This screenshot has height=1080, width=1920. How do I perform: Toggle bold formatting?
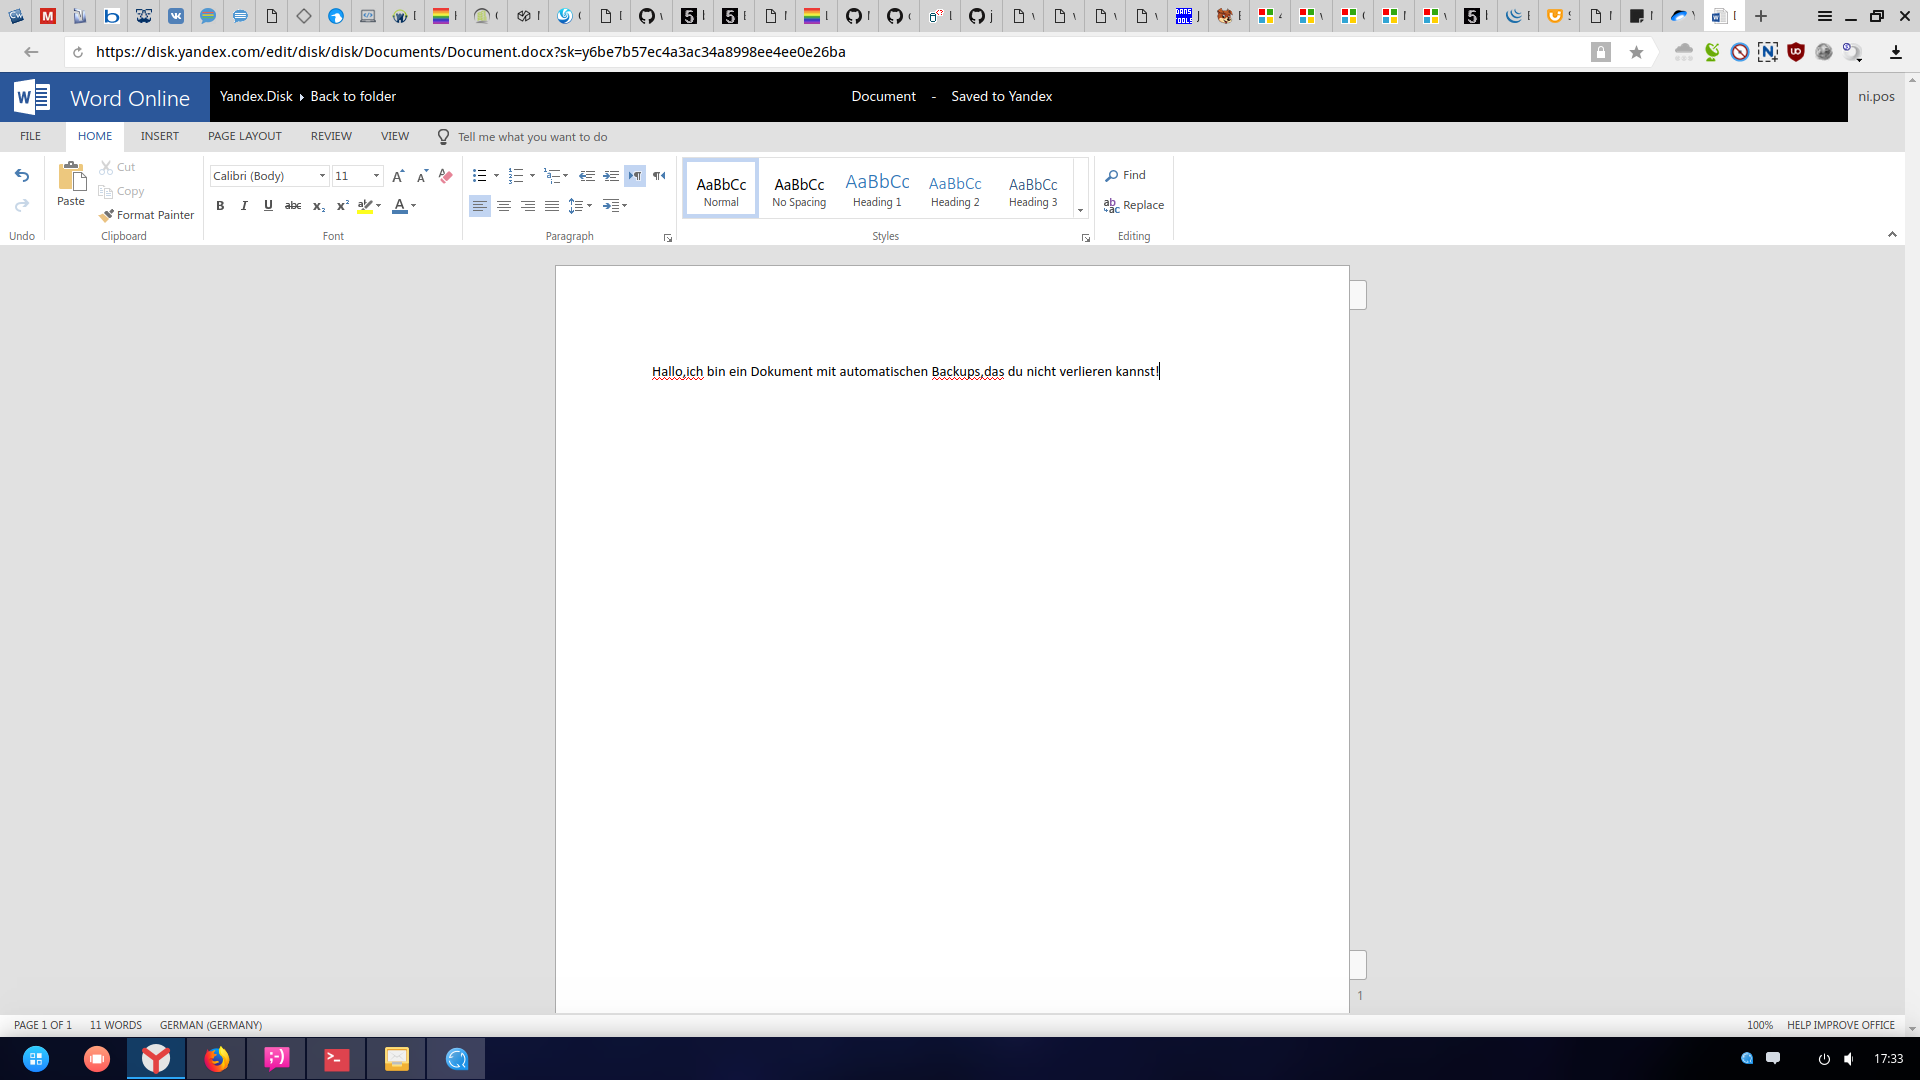pyautogui.click(x=220, y=206)
